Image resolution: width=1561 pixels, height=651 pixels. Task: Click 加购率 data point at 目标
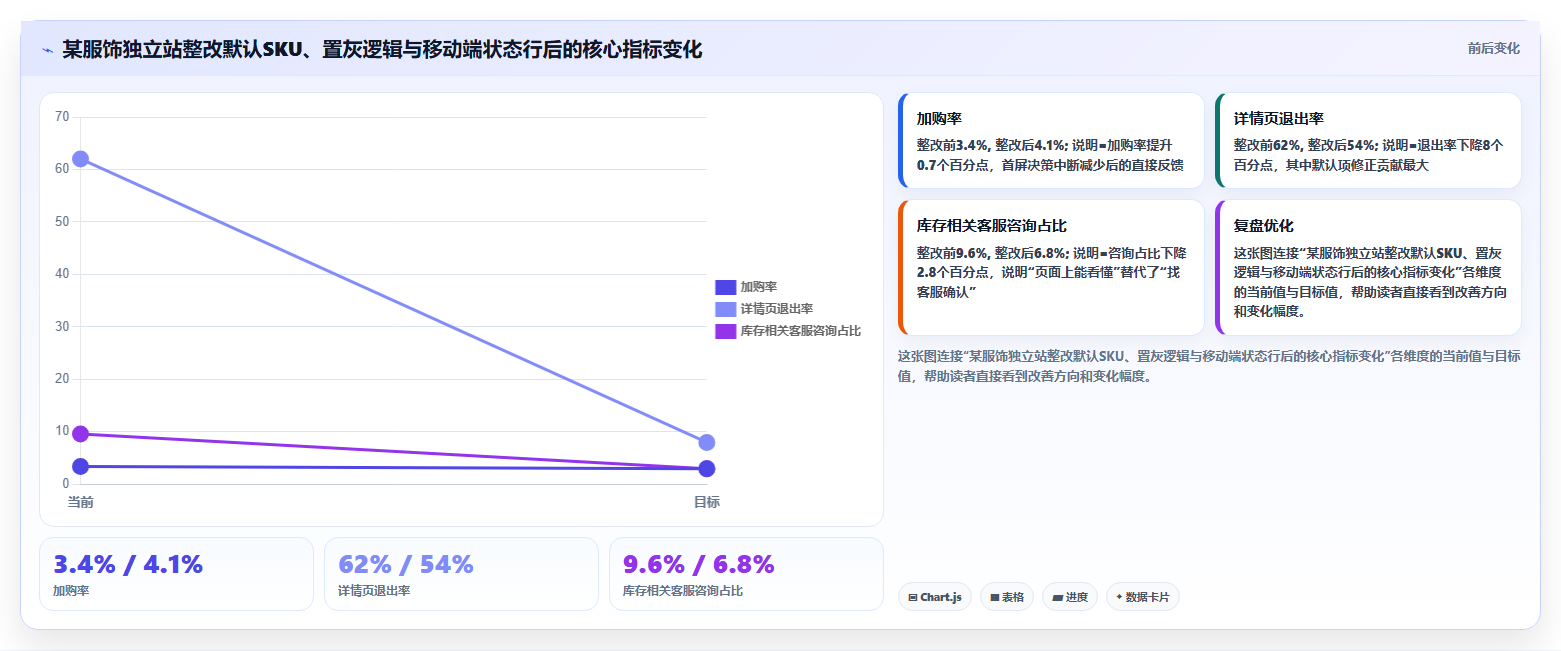[706, 469]
